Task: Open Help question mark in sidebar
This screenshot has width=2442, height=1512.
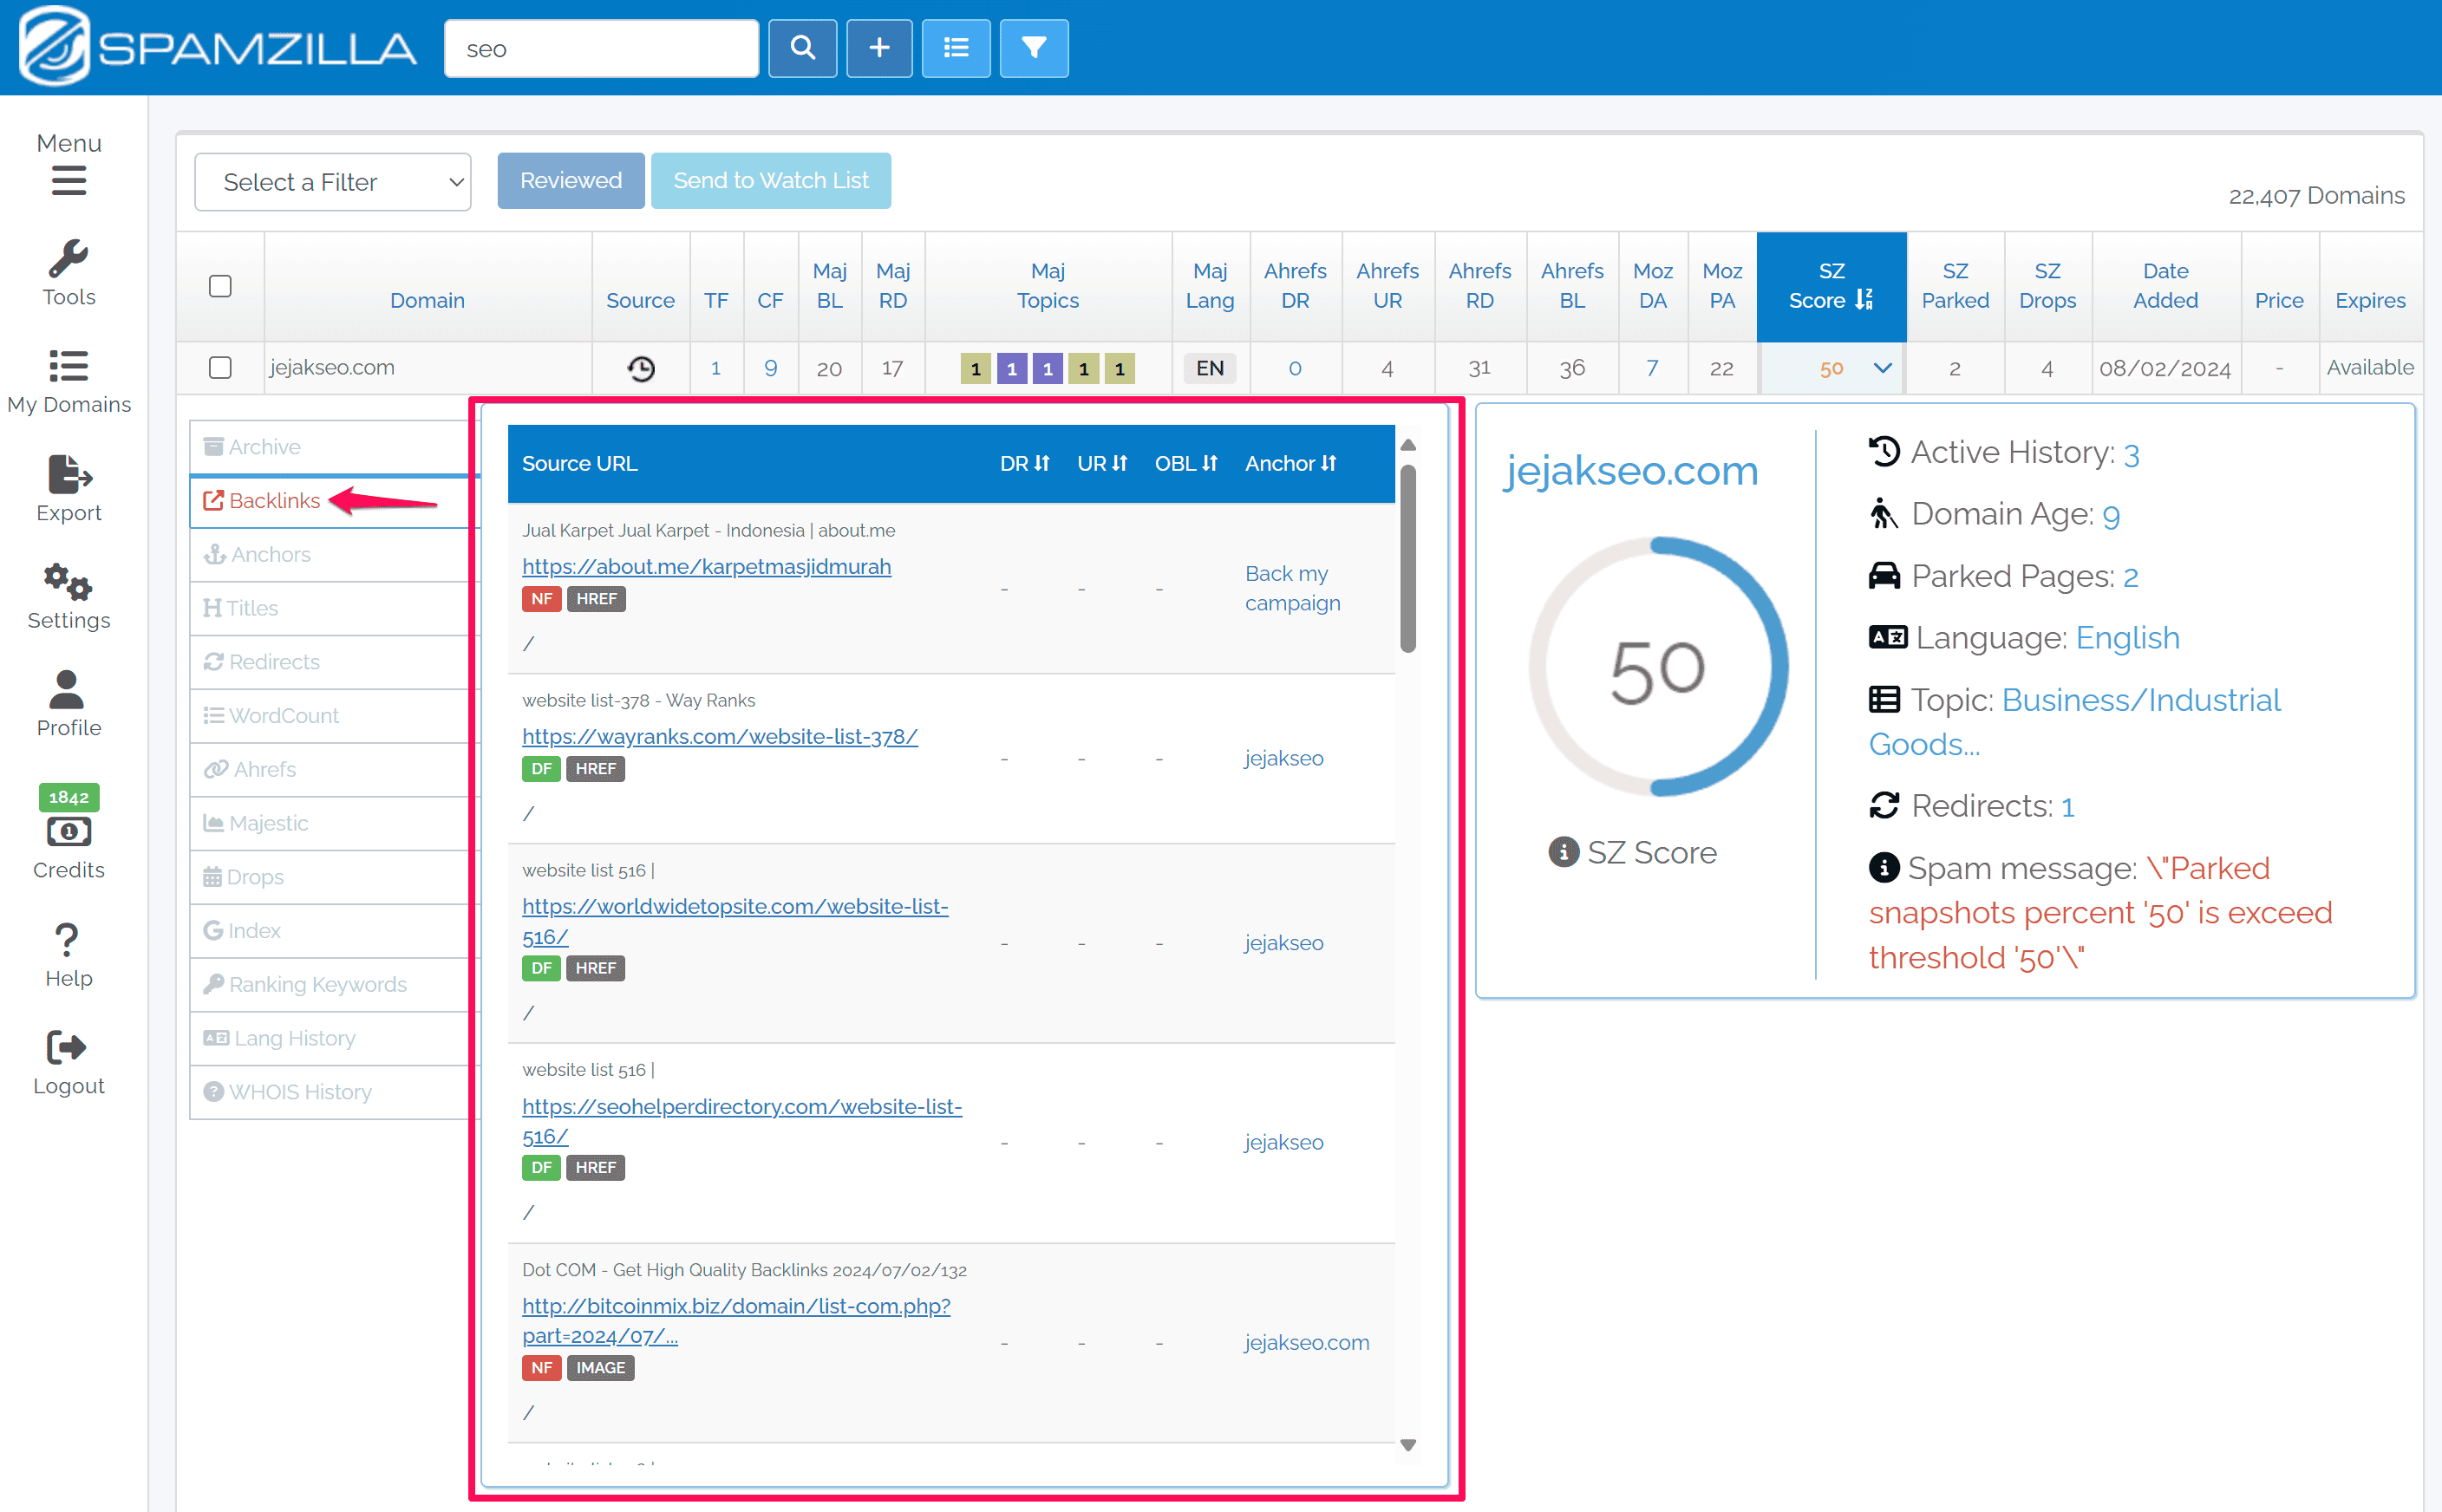Action: (x=69, y=956)
